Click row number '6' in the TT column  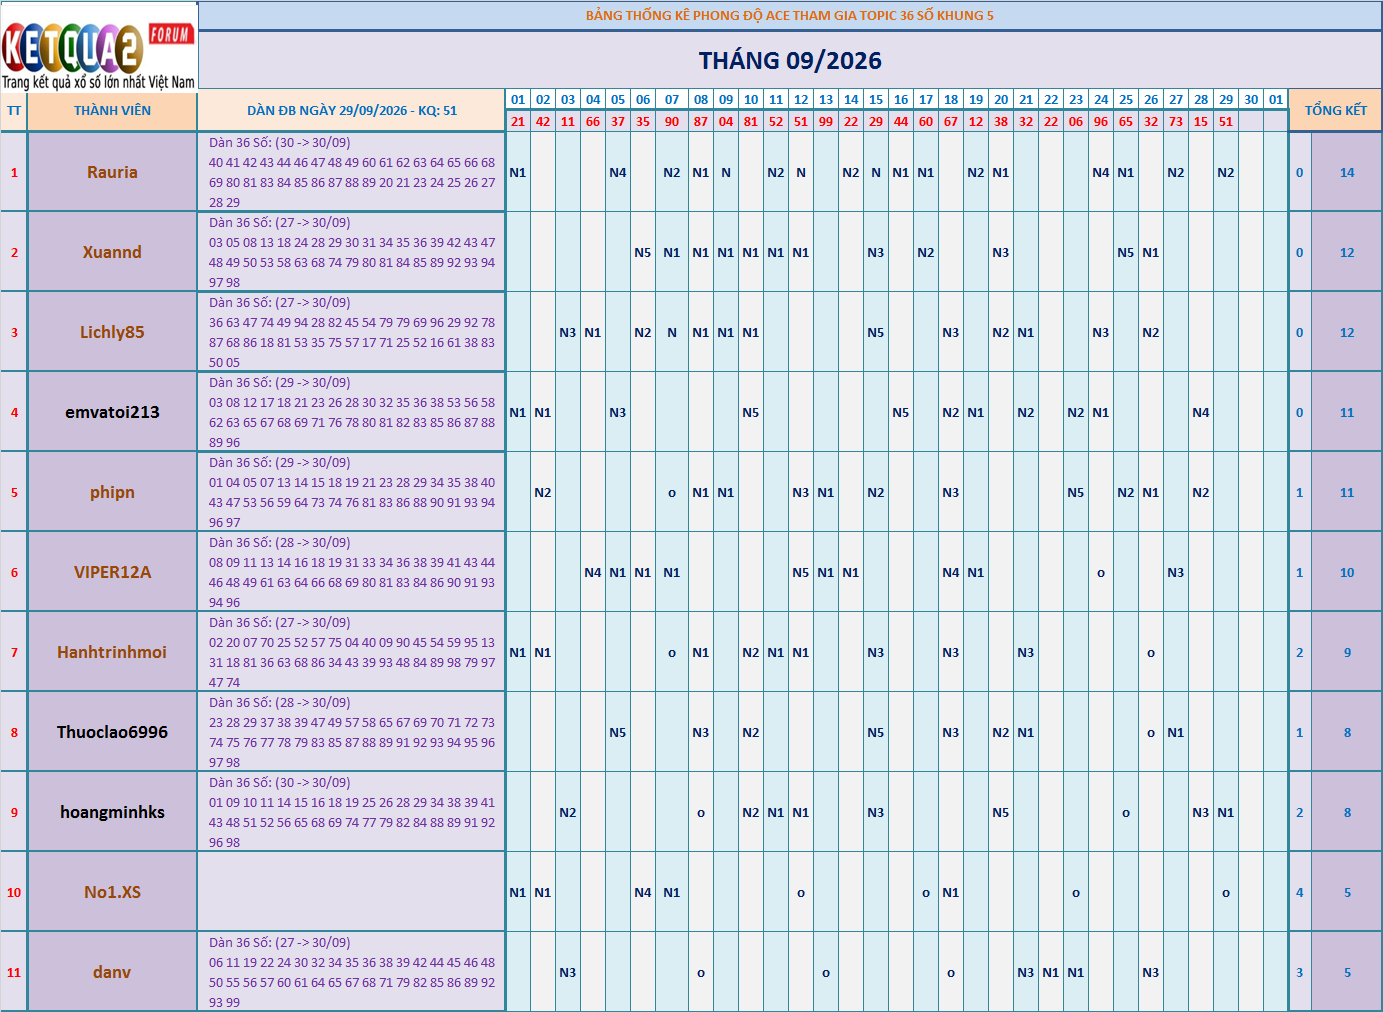pyautogui.click(x=14, y=572)
